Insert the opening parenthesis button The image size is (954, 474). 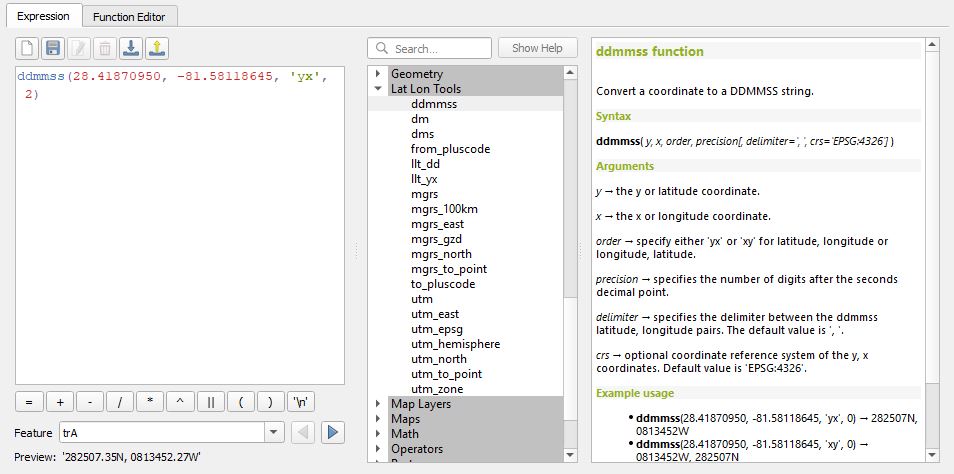click(x=240, y=402)
